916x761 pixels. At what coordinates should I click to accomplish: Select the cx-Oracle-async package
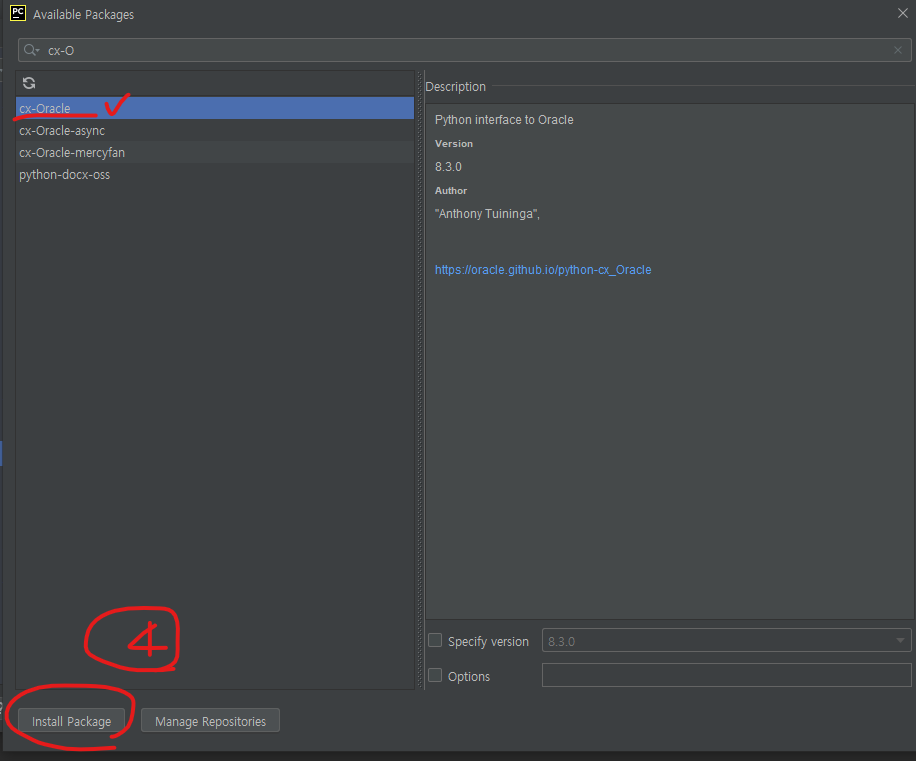tap(215, 130)
